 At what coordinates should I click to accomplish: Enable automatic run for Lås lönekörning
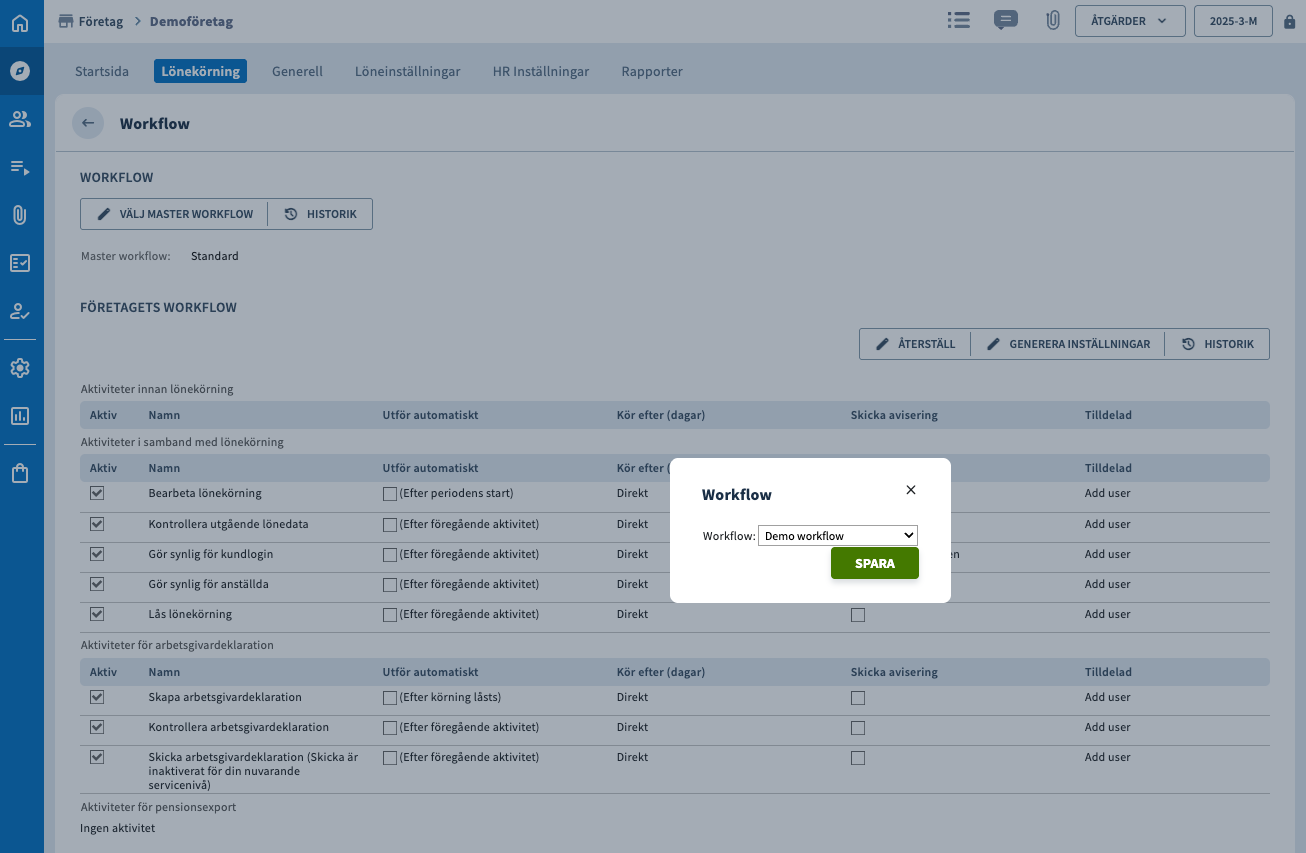click(x=390, y=615)
